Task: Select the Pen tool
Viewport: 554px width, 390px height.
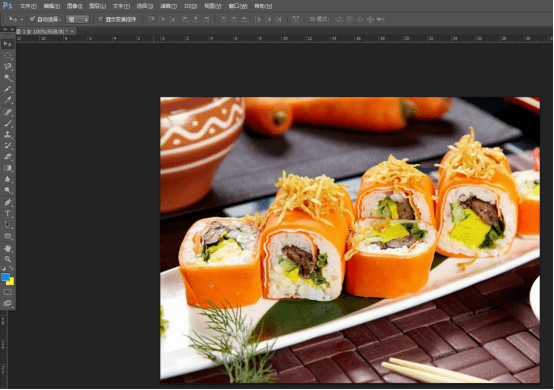Action: pos(8,202)
